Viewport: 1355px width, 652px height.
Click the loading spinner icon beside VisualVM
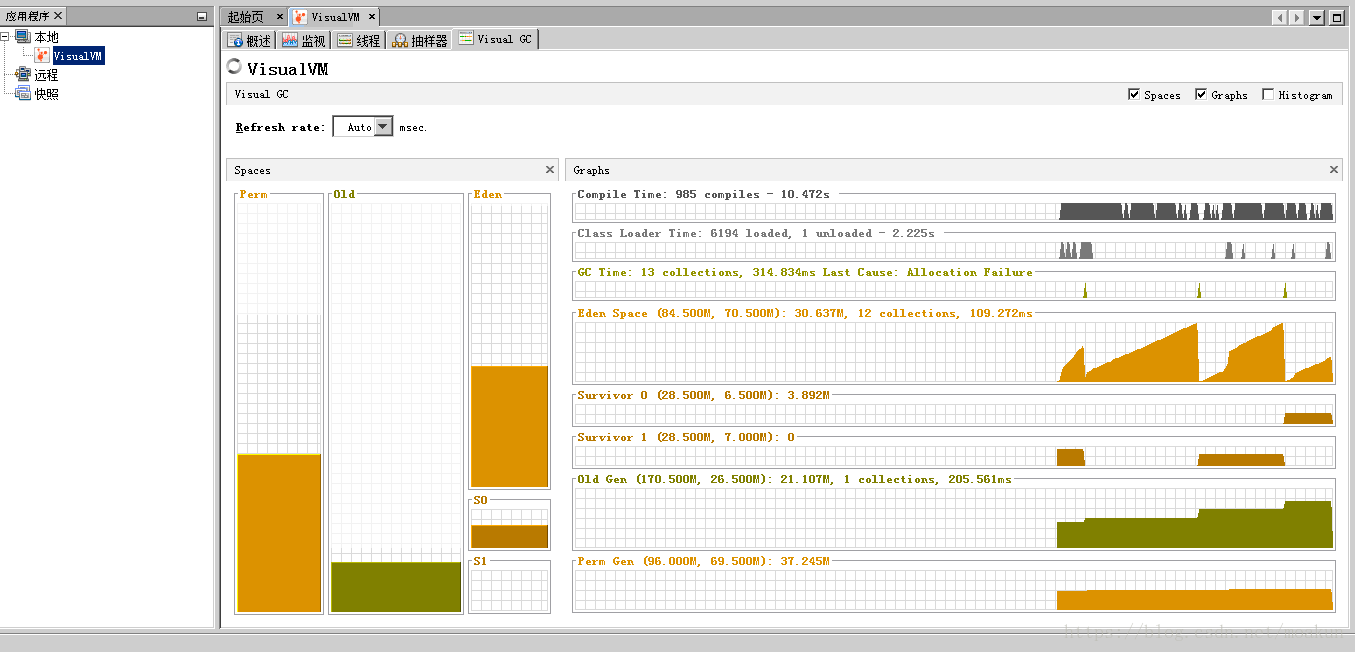point(234,67)
